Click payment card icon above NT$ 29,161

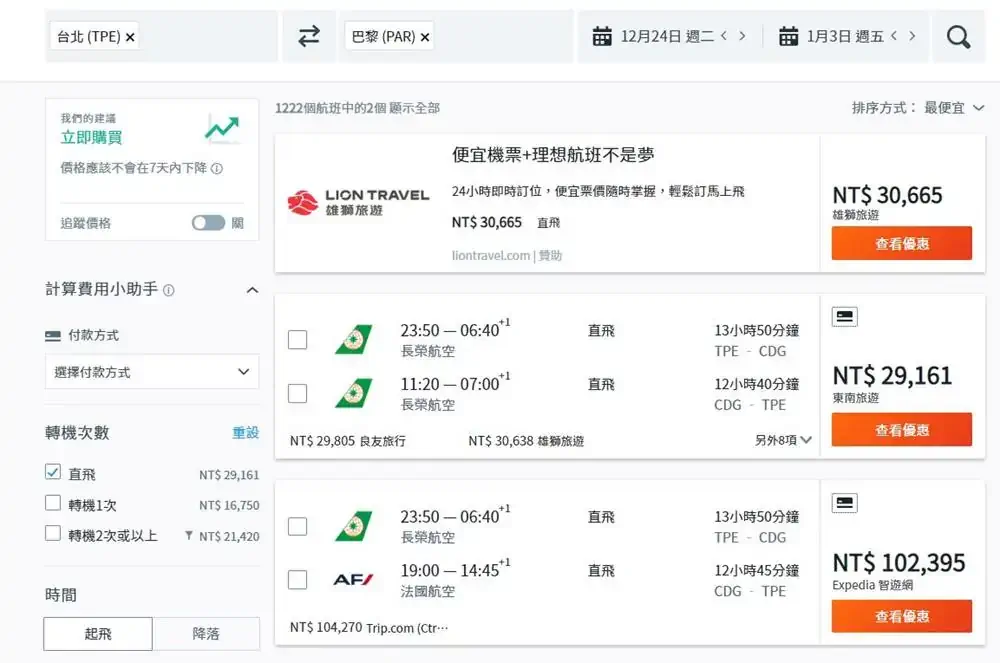(x=844, y=316)
